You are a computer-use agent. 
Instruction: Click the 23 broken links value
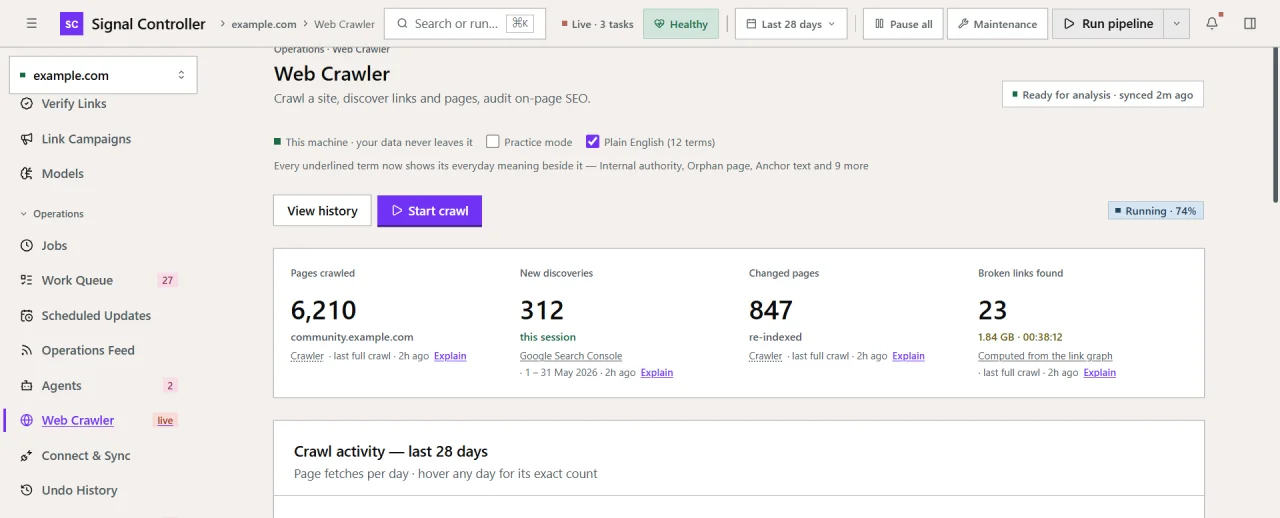tap(993, 310)
